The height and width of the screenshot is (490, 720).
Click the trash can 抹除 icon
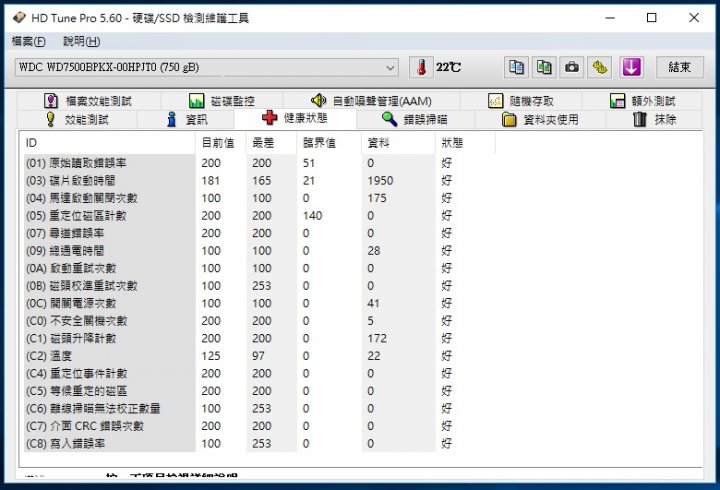pos(640,119)
